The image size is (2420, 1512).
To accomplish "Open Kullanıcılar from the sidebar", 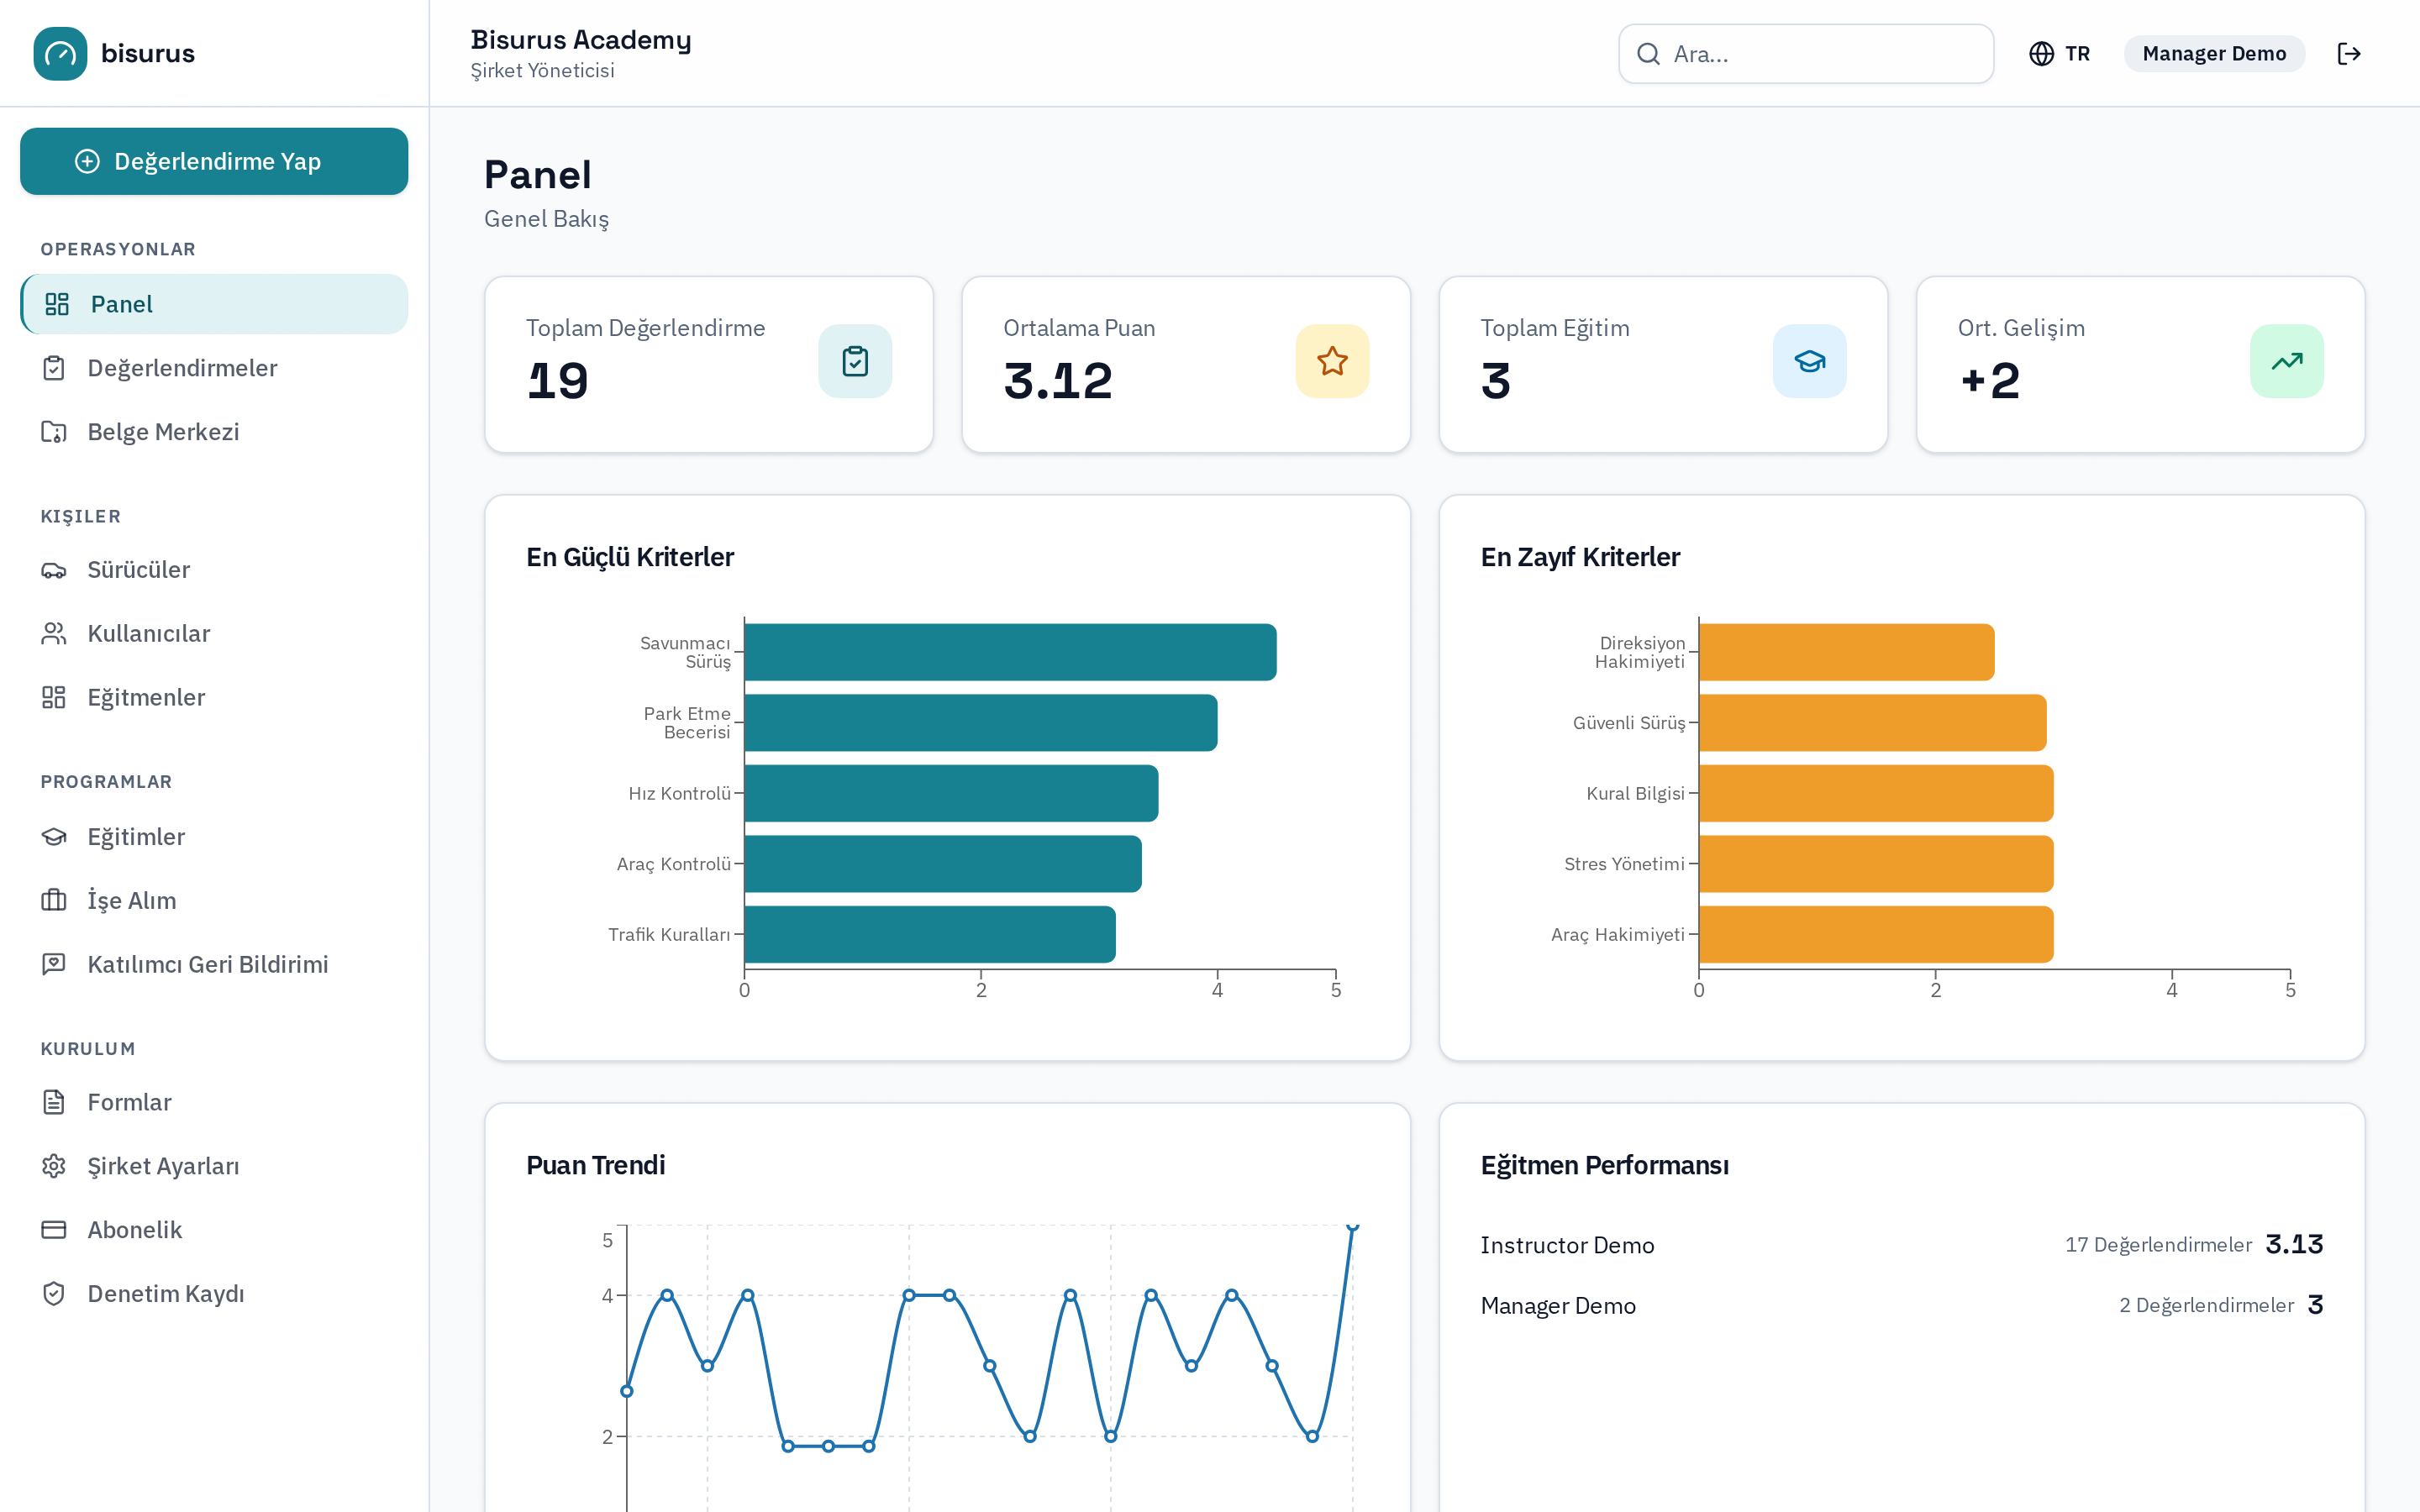I will tap(214, 634).
